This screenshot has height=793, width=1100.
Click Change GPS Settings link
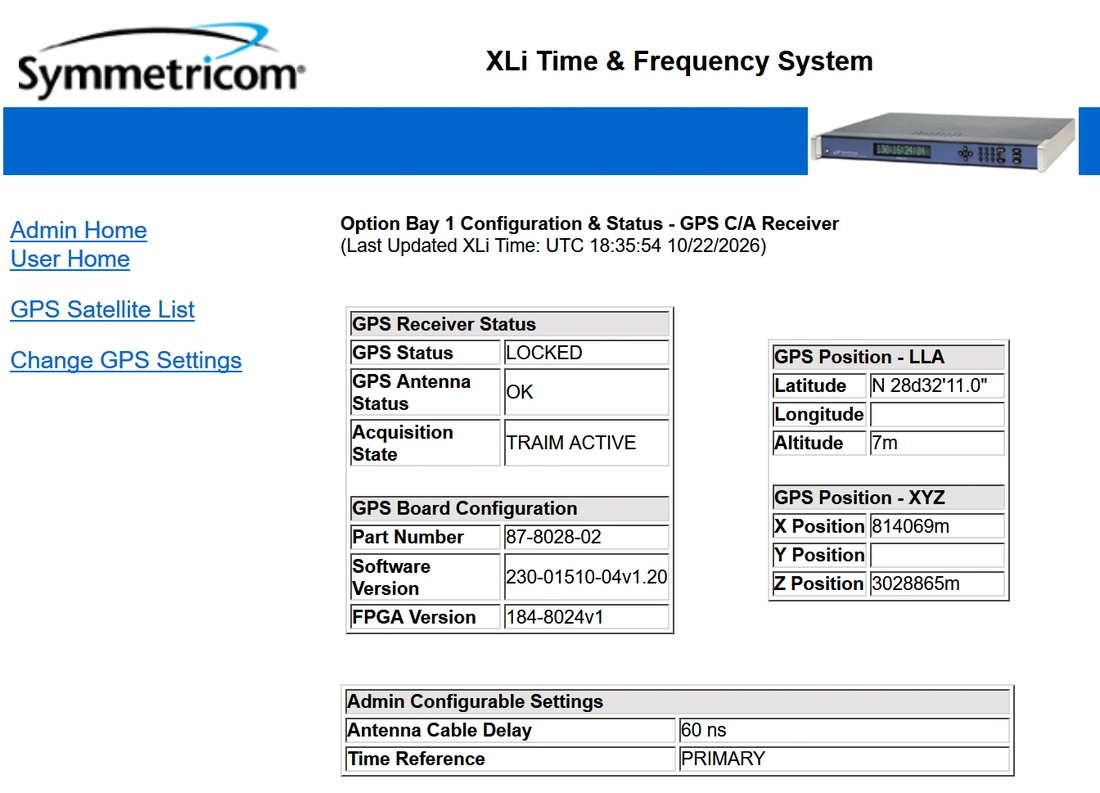[x=126, y=360]
